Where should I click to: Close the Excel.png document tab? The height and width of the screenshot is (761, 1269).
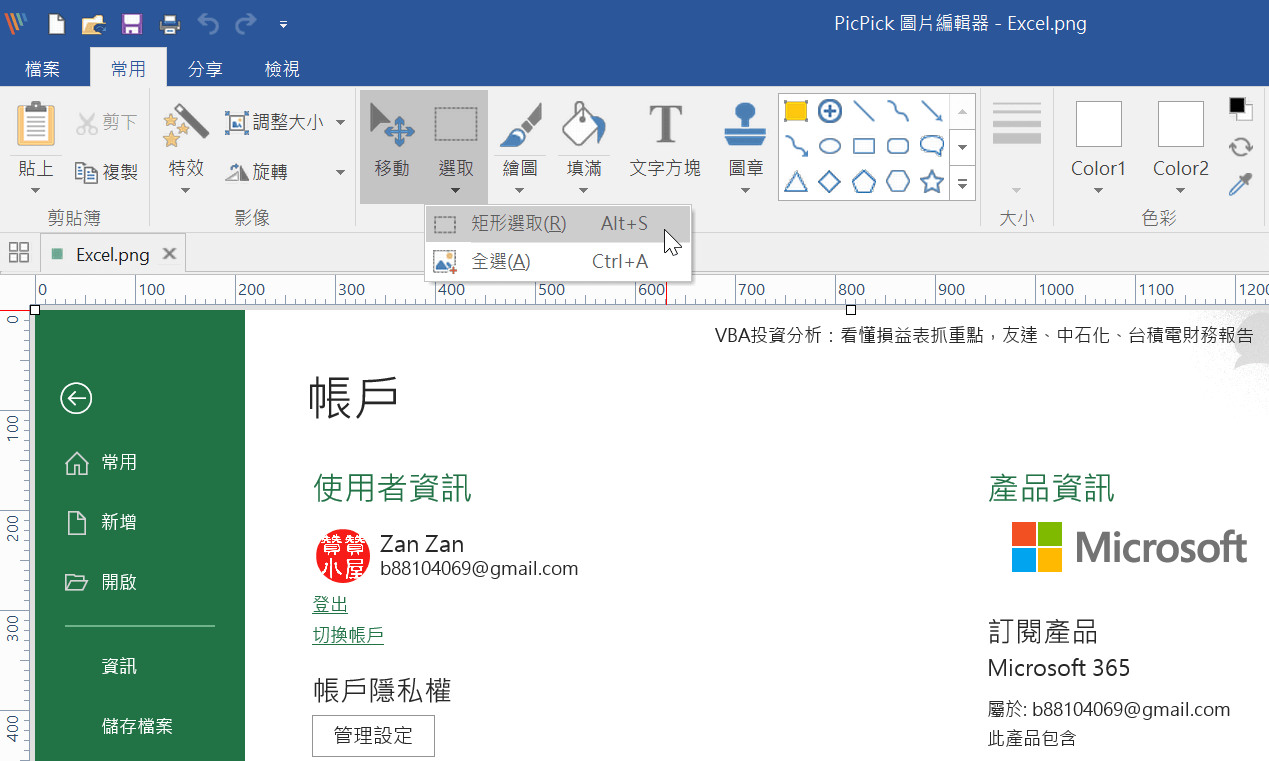click(169, 254)
